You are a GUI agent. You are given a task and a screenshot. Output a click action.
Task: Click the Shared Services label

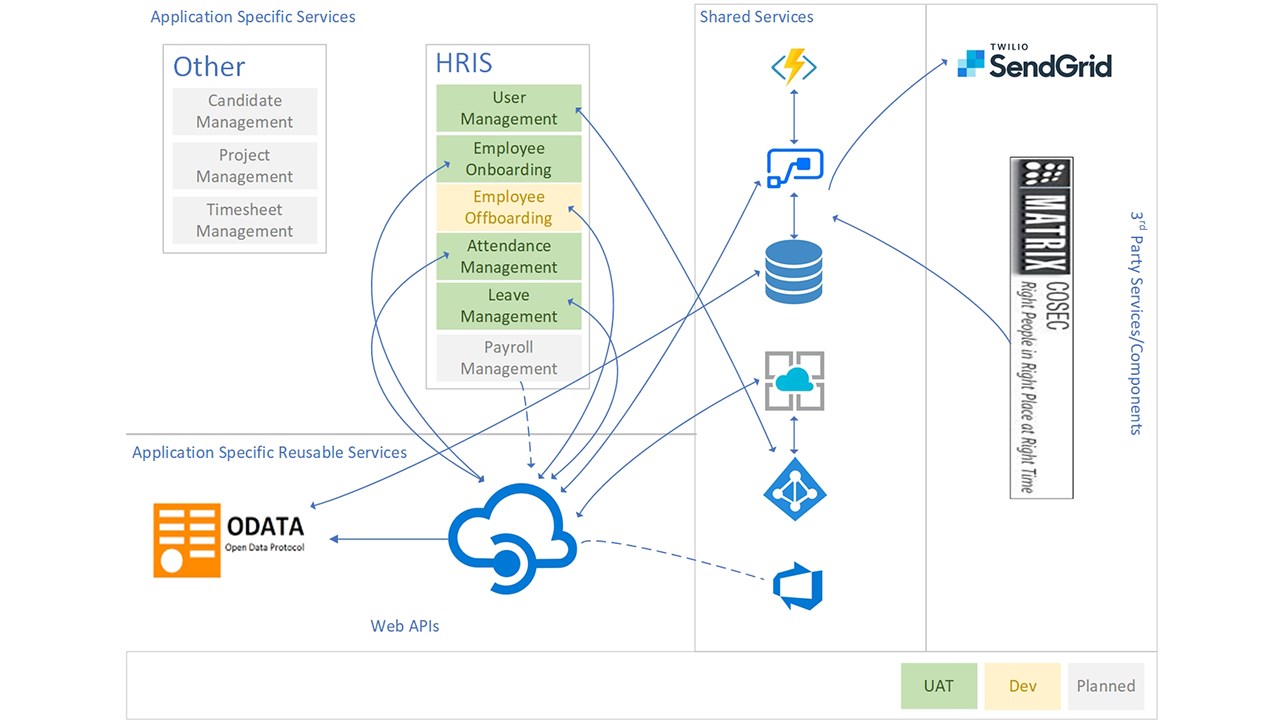[x=757, y=17]
